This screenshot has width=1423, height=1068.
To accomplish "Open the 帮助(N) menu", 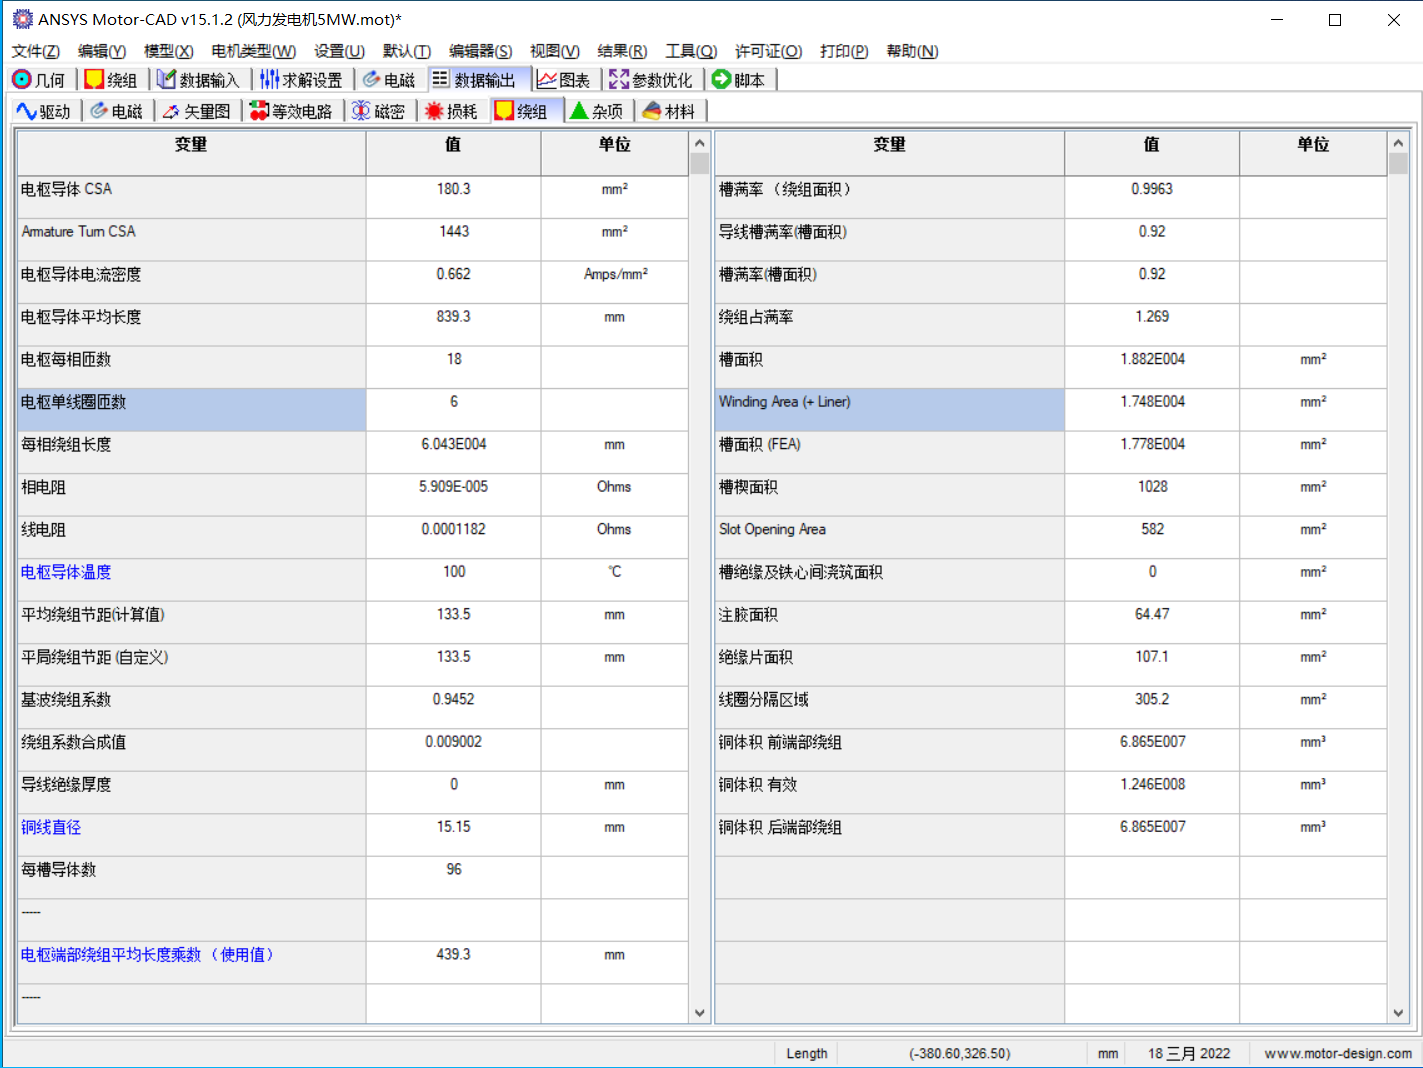I will (912, 51).
